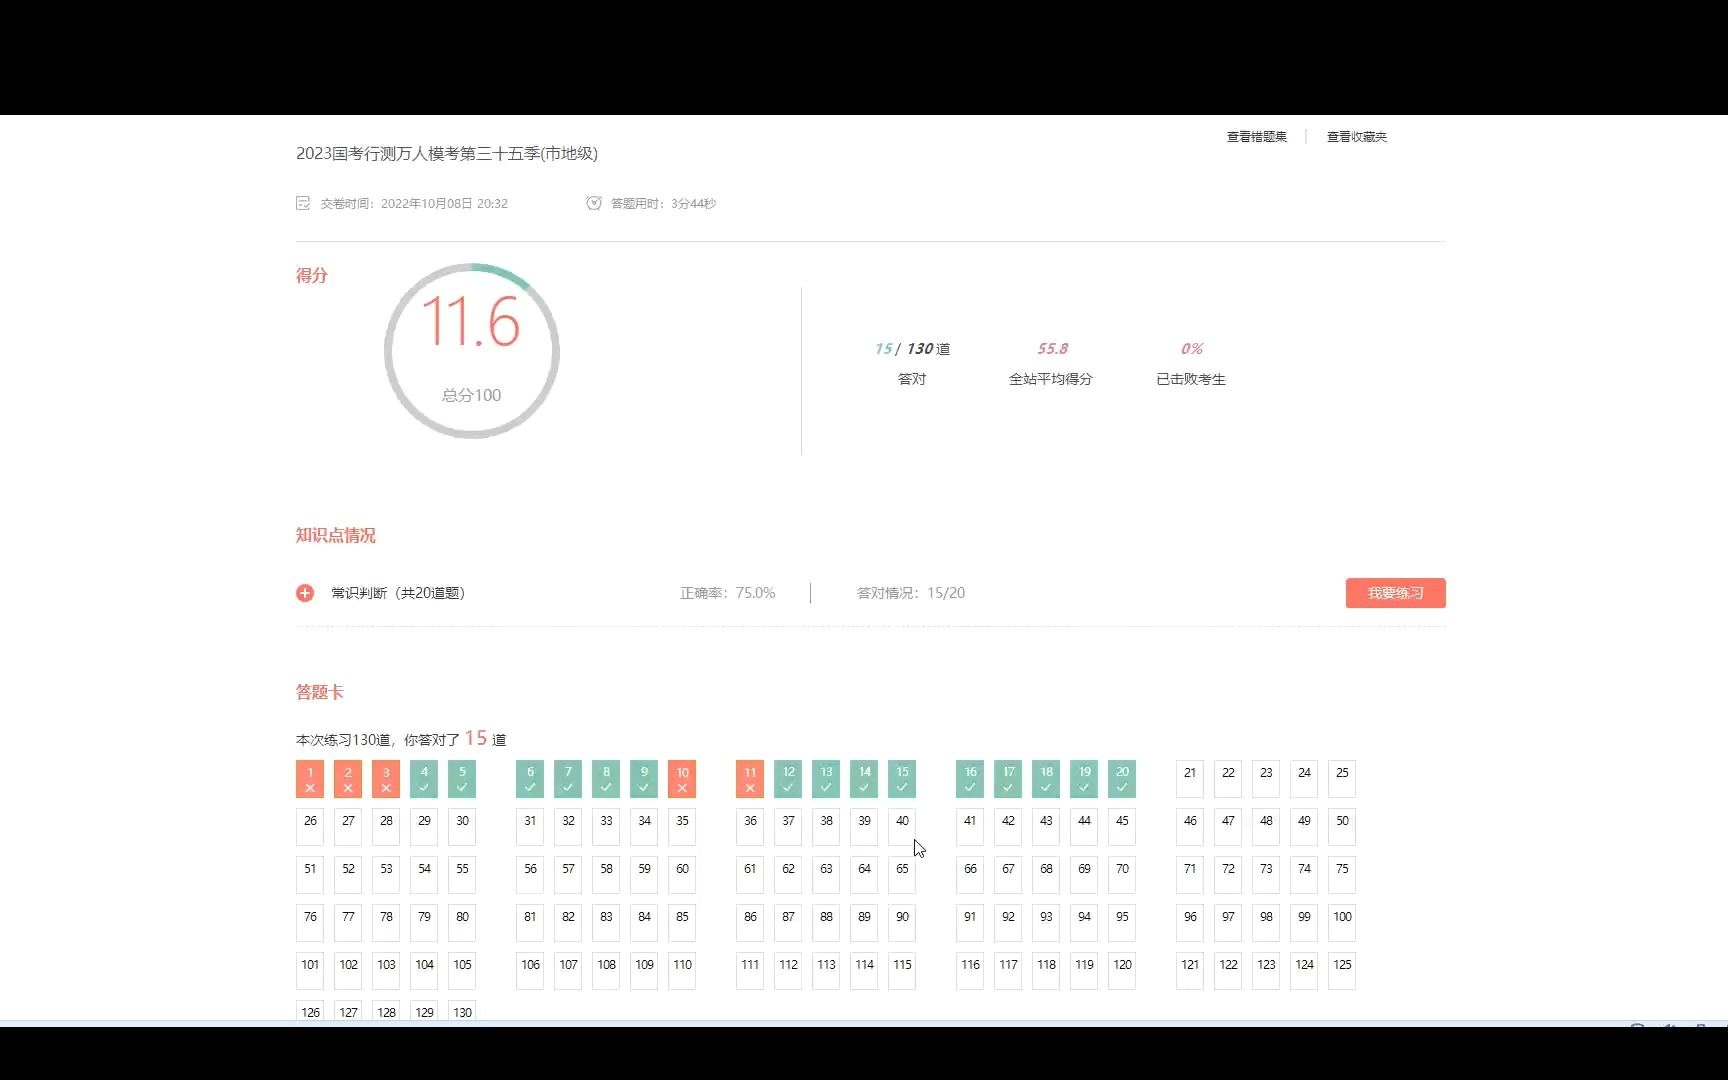The height and width of the screenshot is (1080, 1728).
Task: Select unanswered question 21
Action: pos(1190,779)
